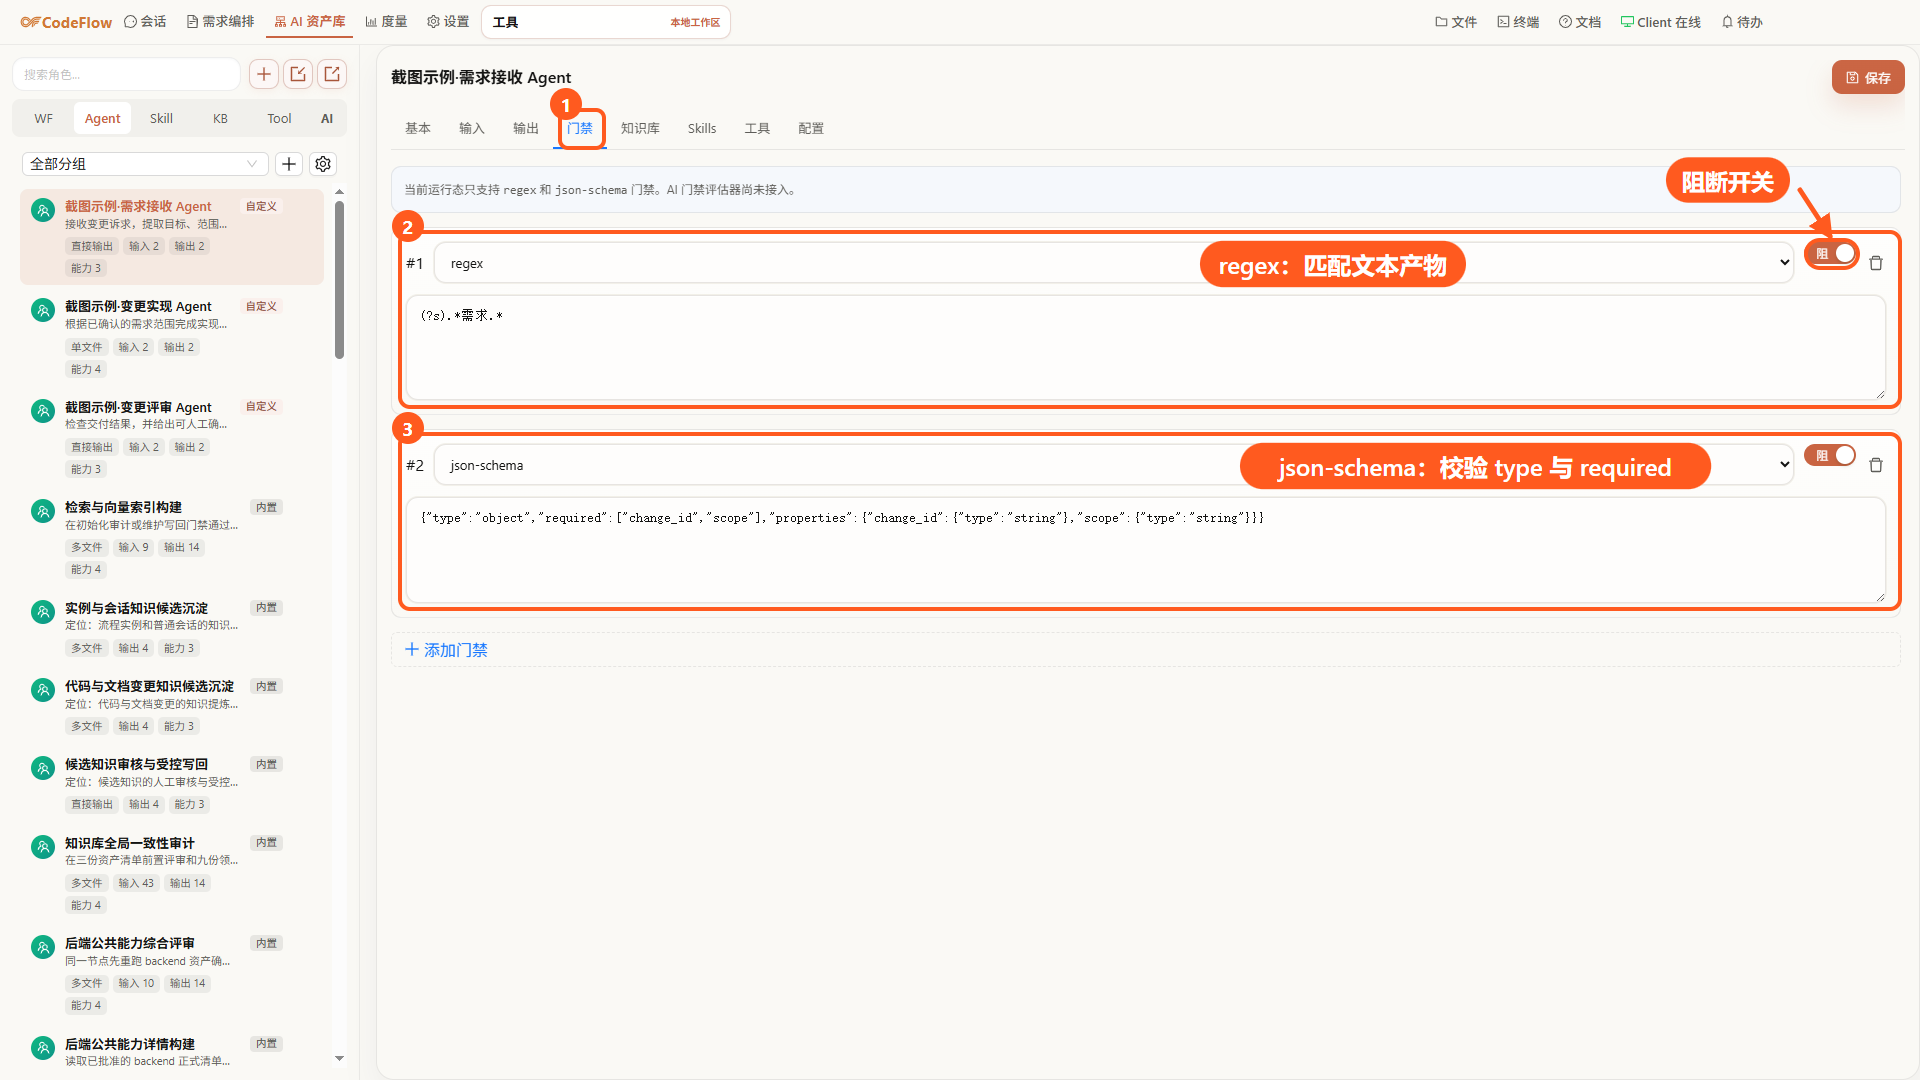The image size is (1920, 1080).
Task: Open 待办 notifications bell
Action: pyautogui.click(x=1742, y=22)
